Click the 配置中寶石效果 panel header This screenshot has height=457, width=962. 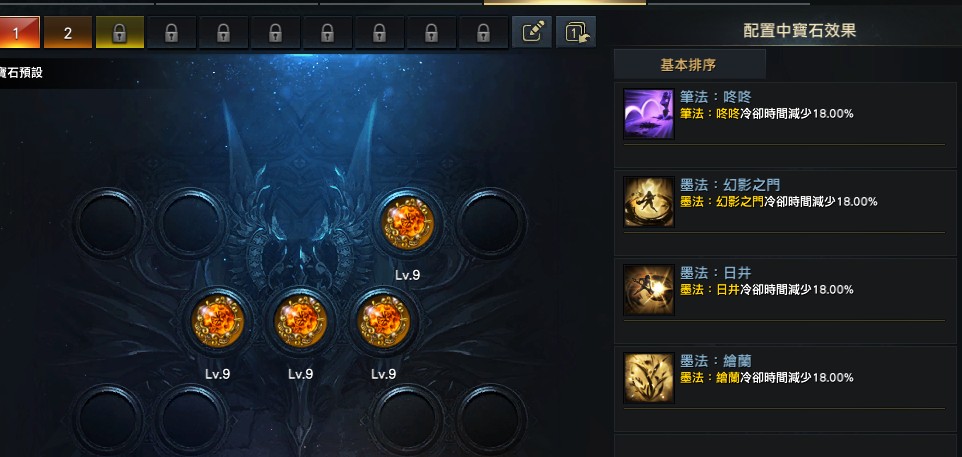click(x=799, y=31)
